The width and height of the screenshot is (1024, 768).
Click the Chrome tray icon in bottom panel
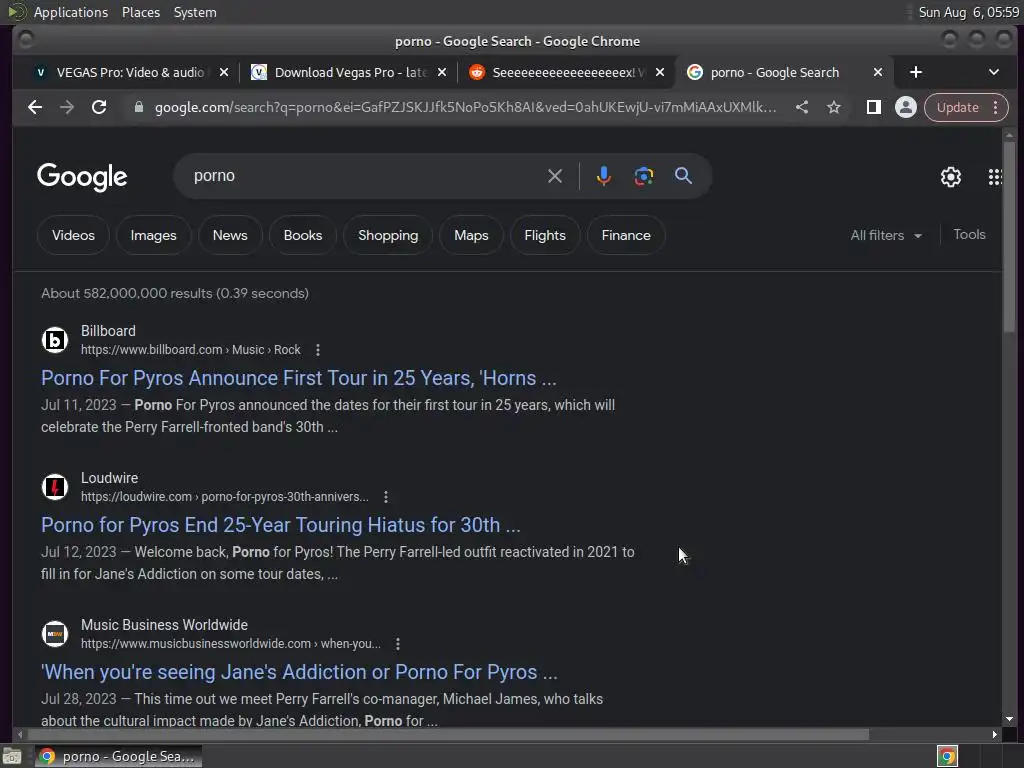[947, 756]
